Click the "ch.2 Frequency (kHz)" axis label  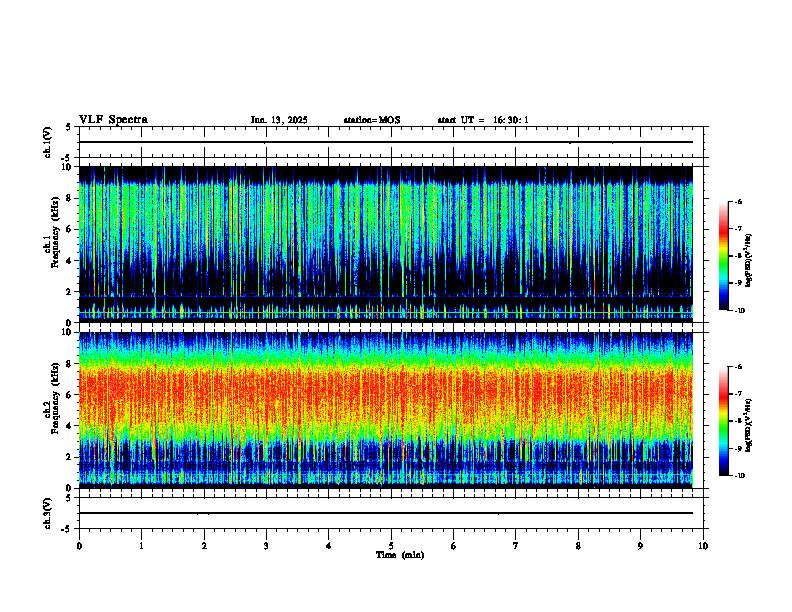click(51, 398)
